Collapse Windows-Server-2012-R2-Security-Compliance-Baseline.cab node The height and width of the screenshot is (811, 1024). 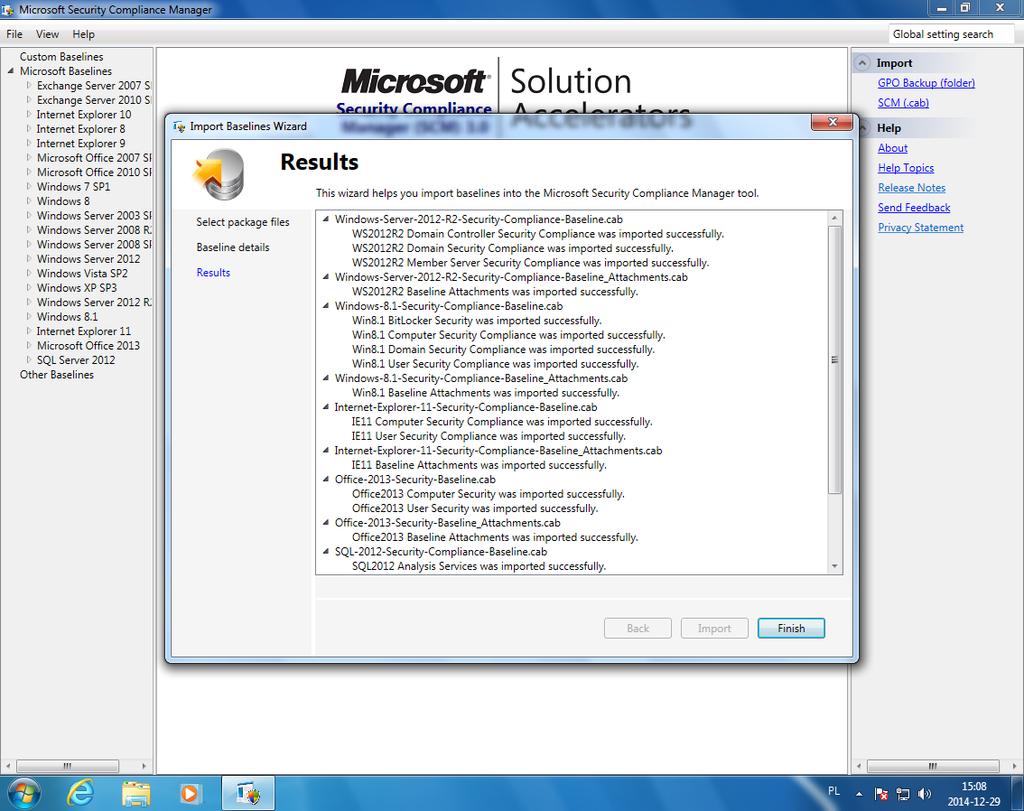[x=326, y=219]
